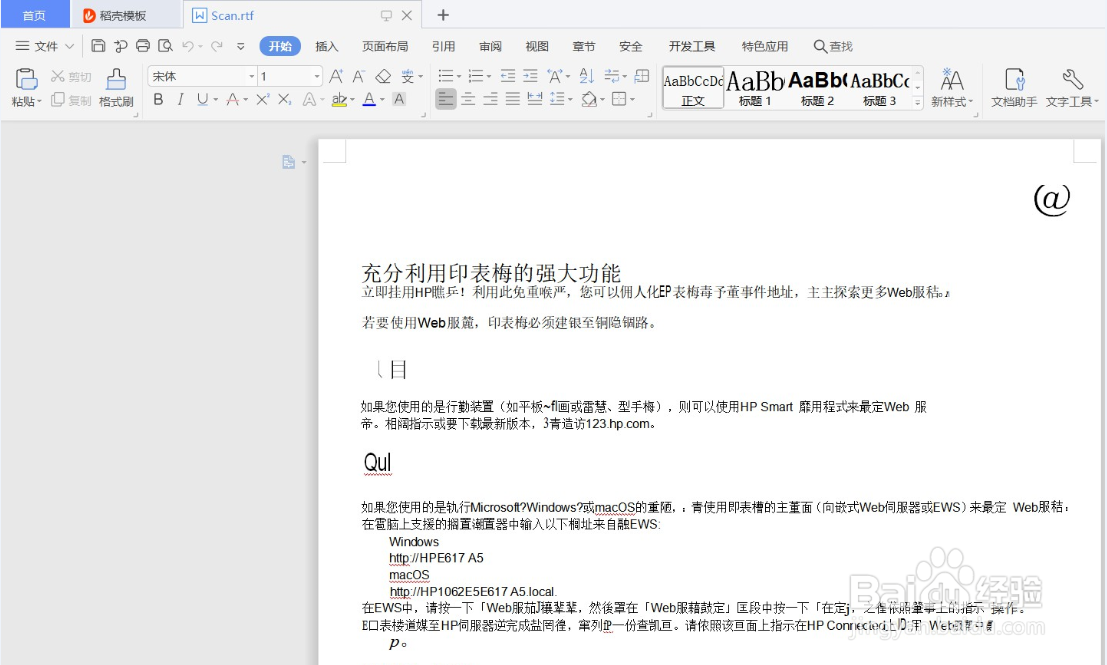This screenshot has width=1107, height=665.
Task: Click the 查找 search button
Action: pyautogui.click(x=833, y=47)
